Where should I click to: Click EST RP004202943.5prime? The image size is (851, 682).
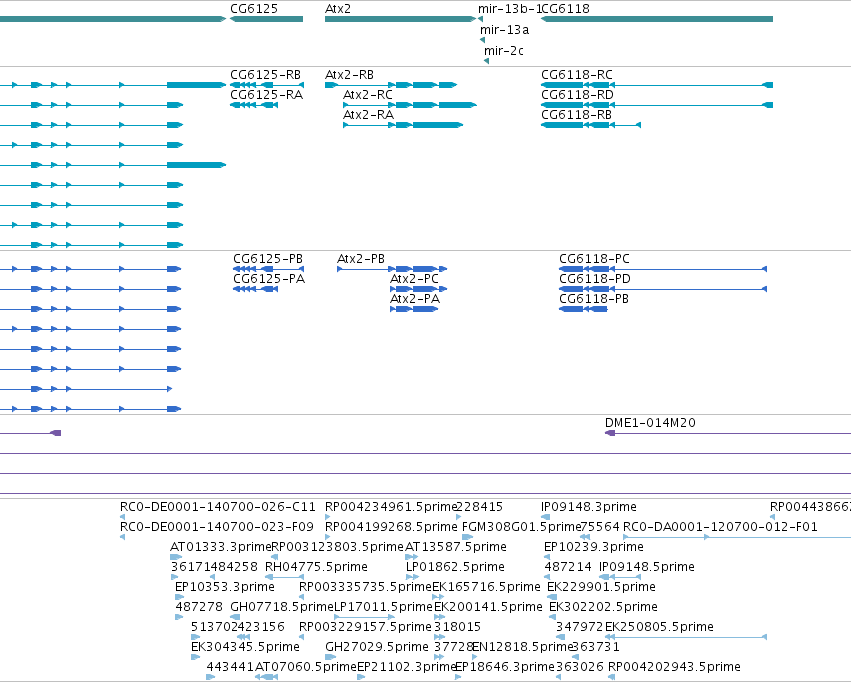(x=675, y=667)
